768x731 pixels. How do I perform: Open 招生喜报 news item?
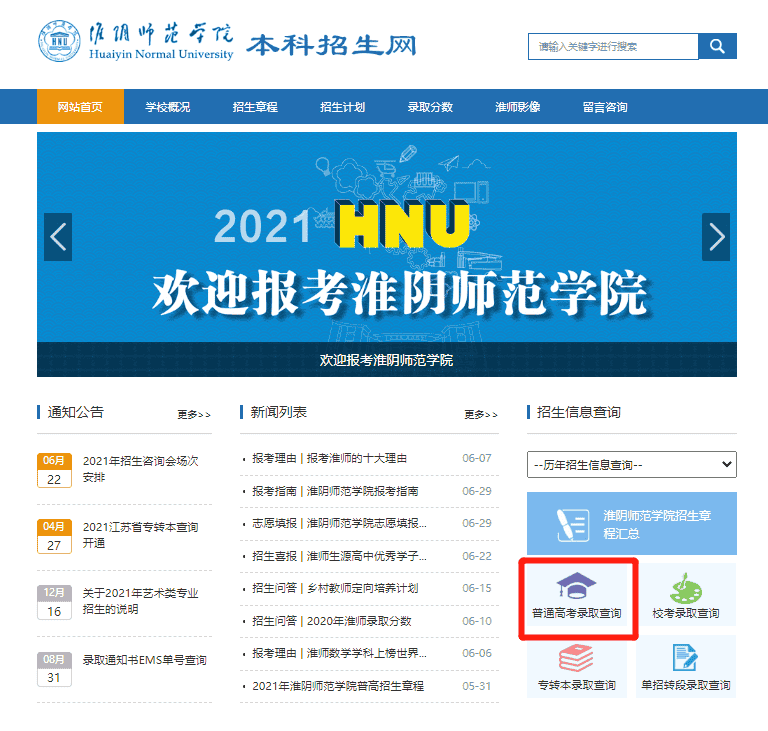[x=339, y=556]
